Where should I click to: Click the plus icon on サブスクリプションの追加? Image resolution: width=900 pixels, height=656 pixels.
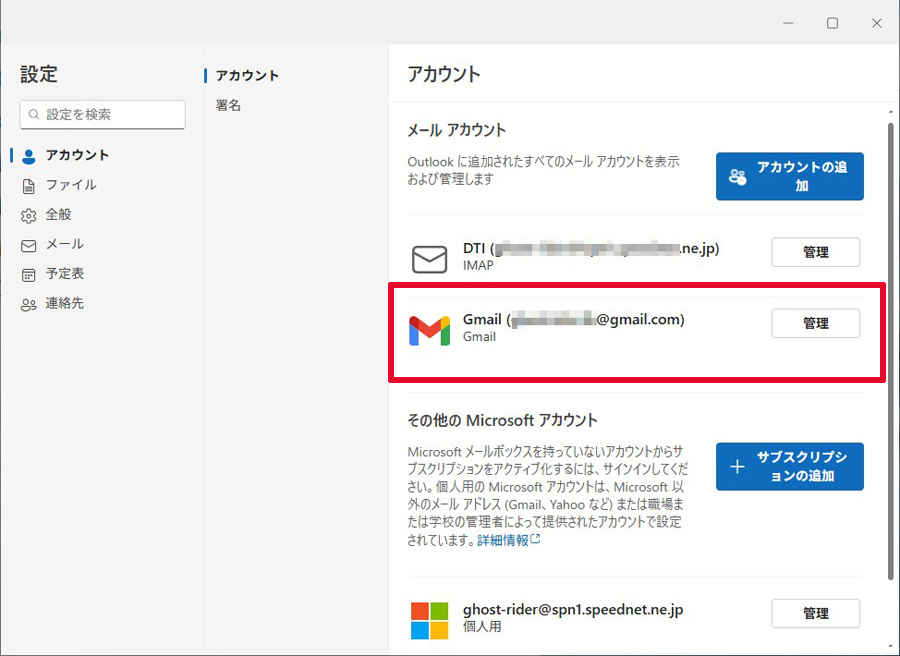click(x=737, y=467)
